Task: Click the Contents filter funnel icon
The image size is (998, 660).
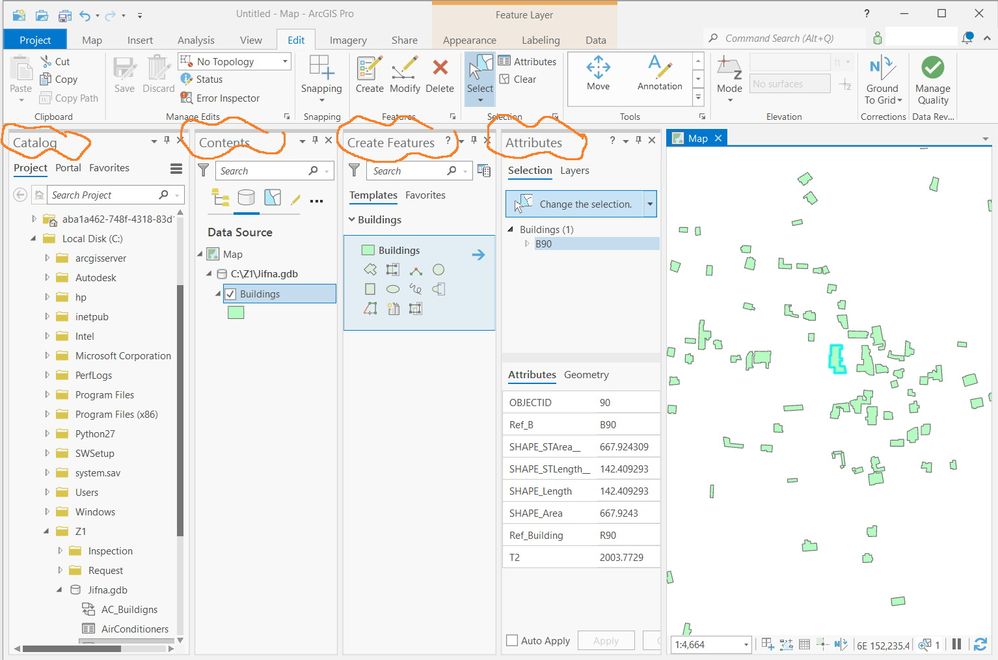Action: tap(203, 170)
